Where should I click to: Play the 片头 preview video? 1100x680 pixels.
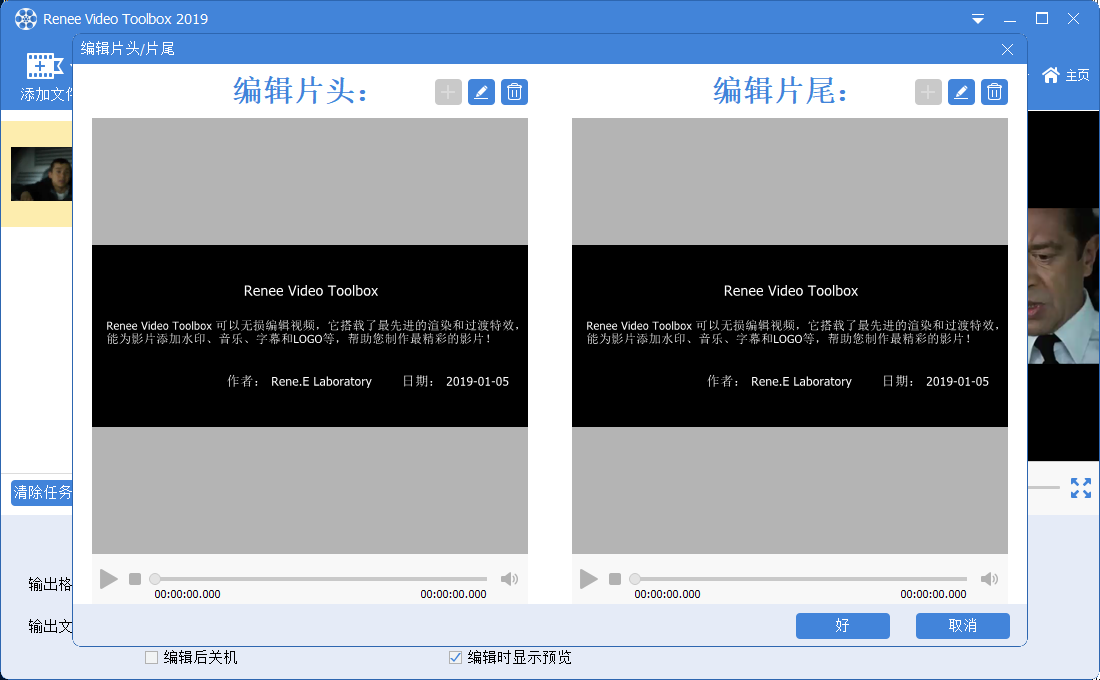tap(109, 579)
